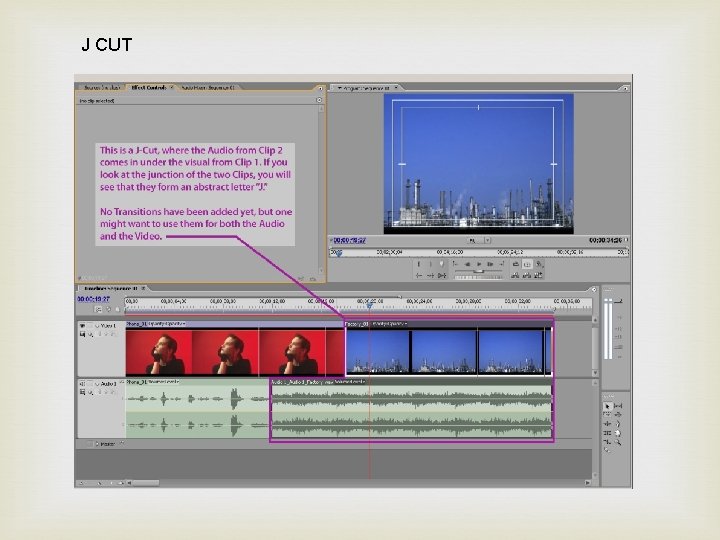Click the Loop playback icon
This screenshot has width=720, height=540.
click(516, 264)
